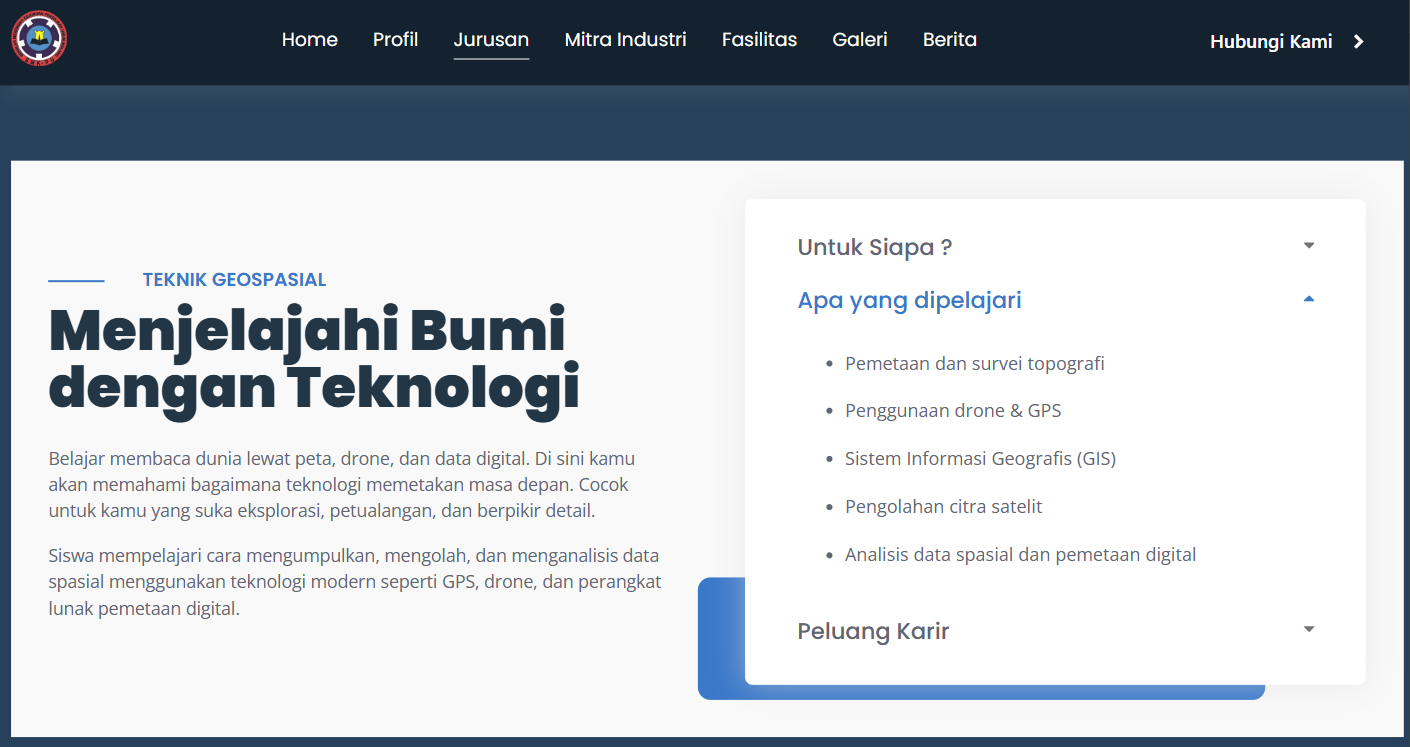This screenshot has height=747, width=1410.
Task: Click the down arrow next to Peluang Karir
Action: point(1309,629)
